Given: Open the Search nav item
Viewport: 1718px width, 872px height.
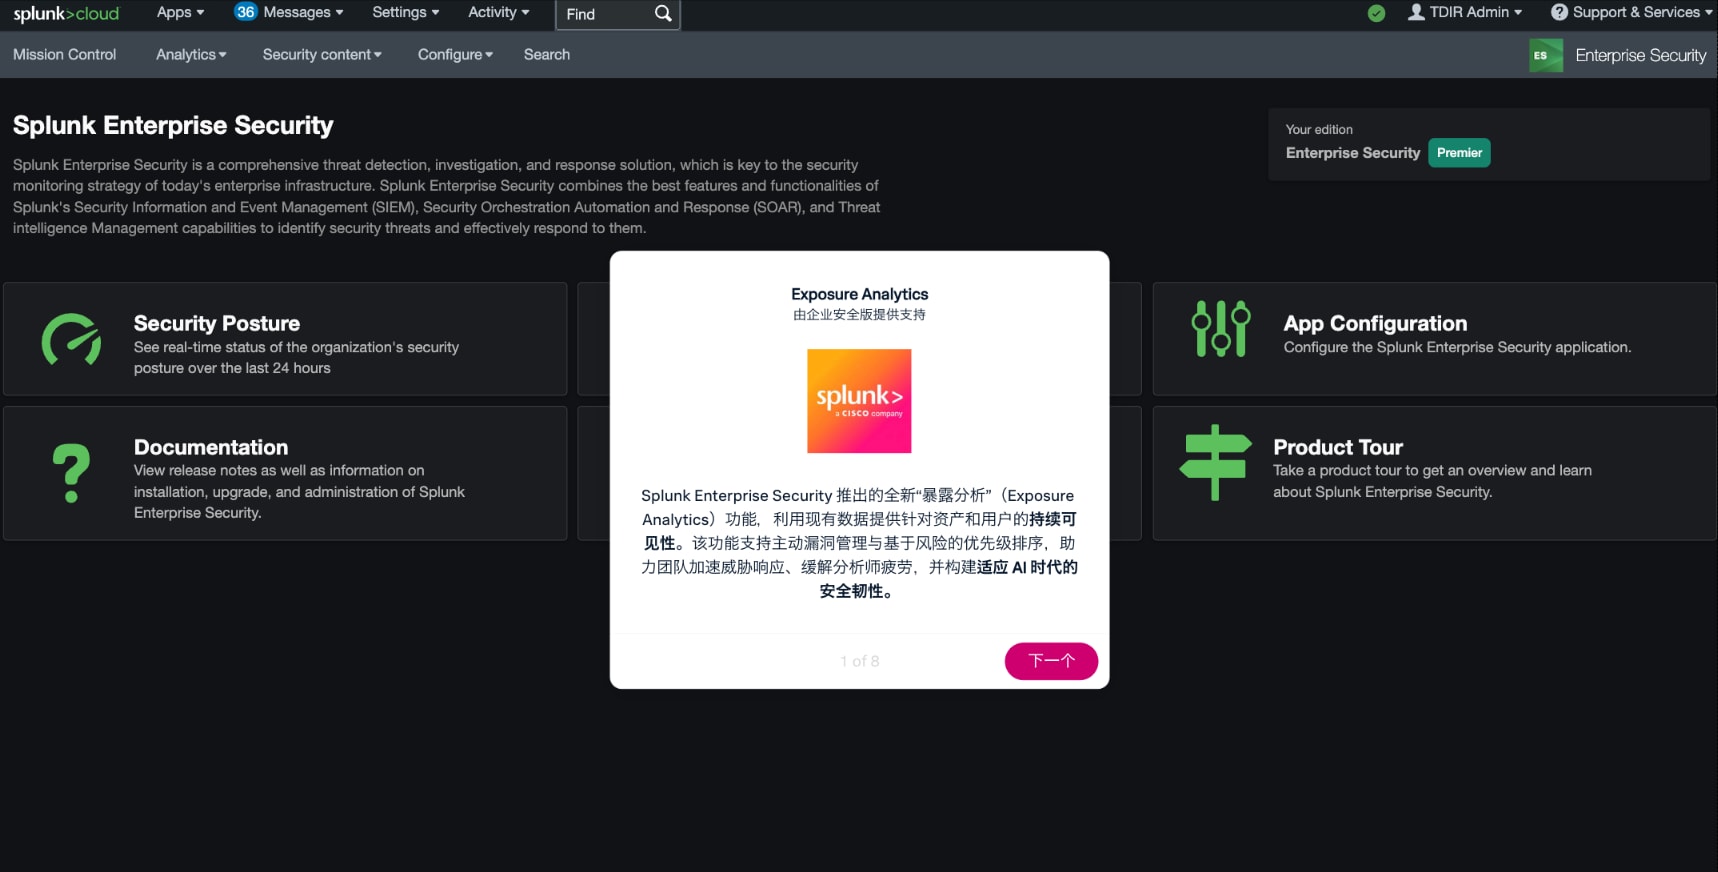Looking at the screenshot, I should pos(547,54).
